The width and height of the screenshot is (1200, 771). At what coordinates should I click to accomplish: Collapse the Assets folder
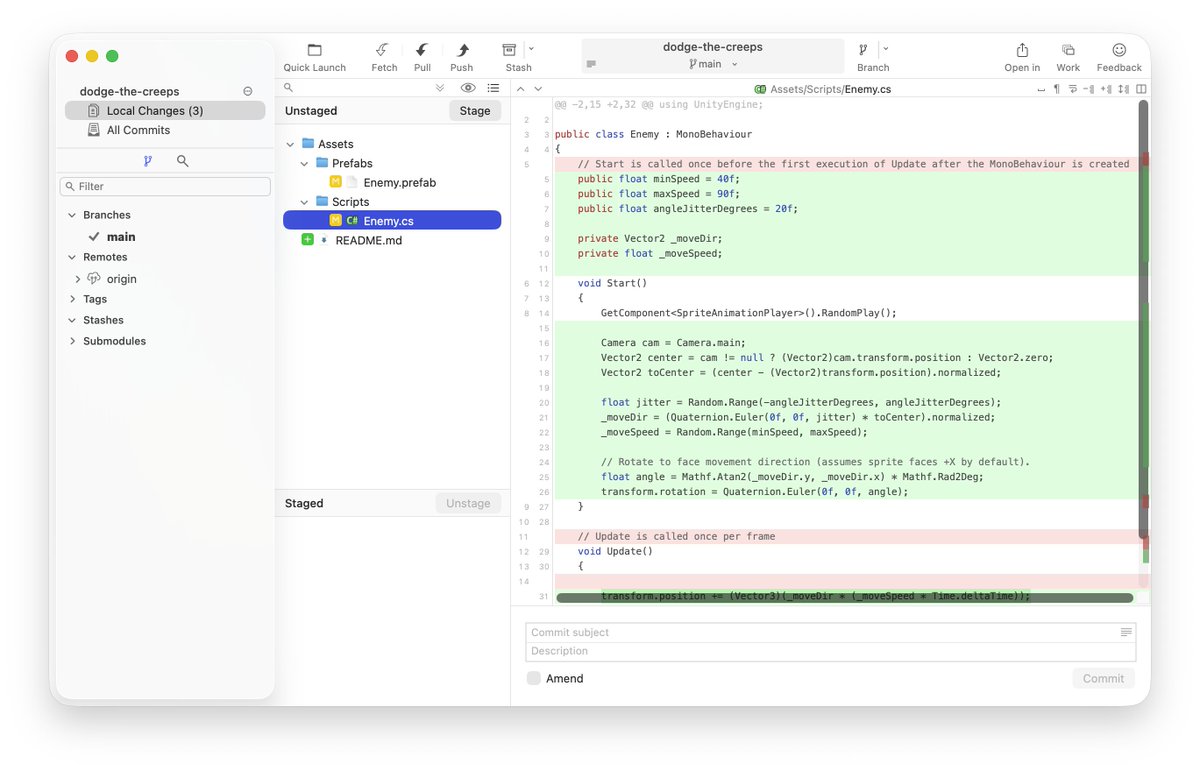pos(291,144)
